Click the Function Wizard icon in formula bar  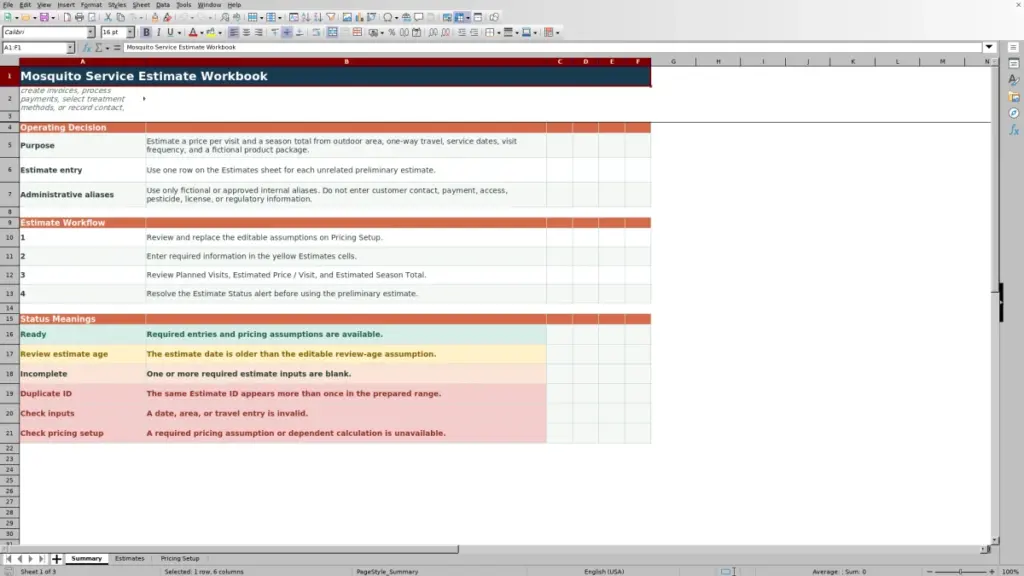[86, 48]
